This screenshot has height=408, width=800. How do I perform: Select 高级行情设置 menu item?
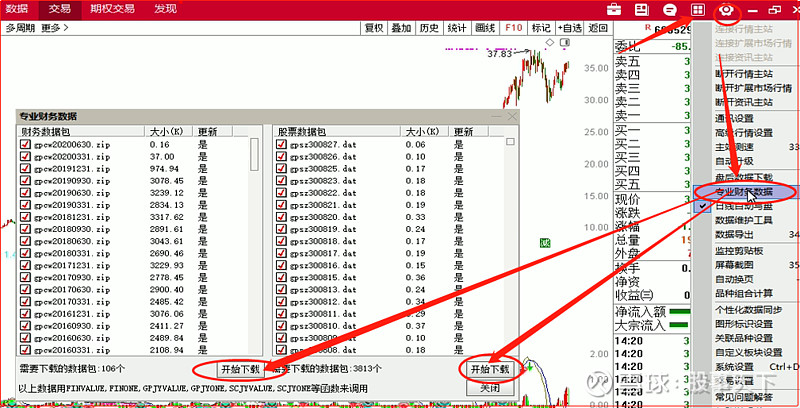coord(744,133)
